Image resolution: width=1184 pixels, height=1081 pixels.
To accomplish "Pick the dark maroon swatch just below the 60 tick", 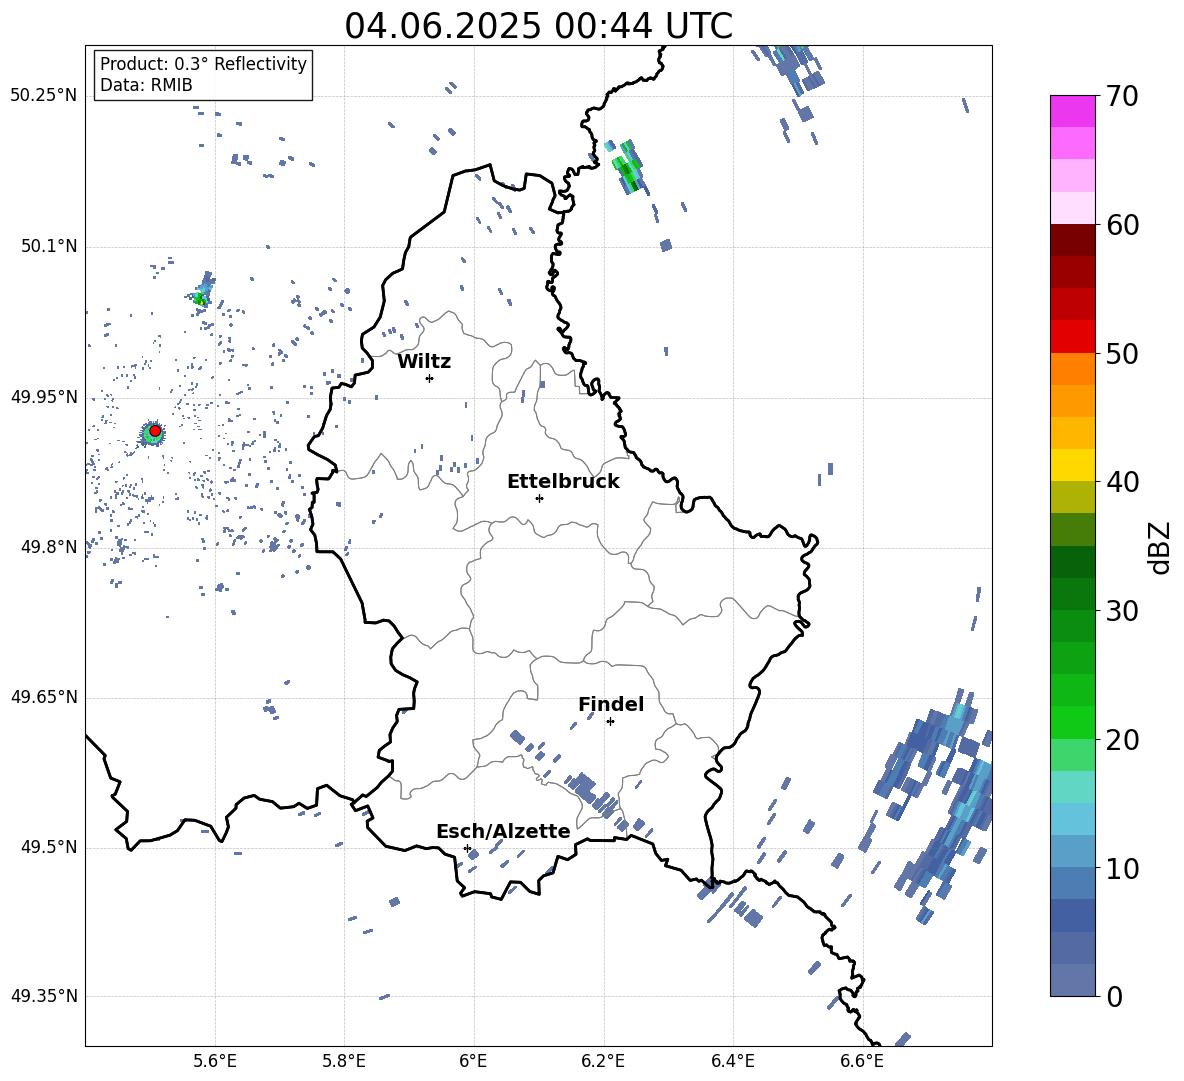I will 1072,240.
